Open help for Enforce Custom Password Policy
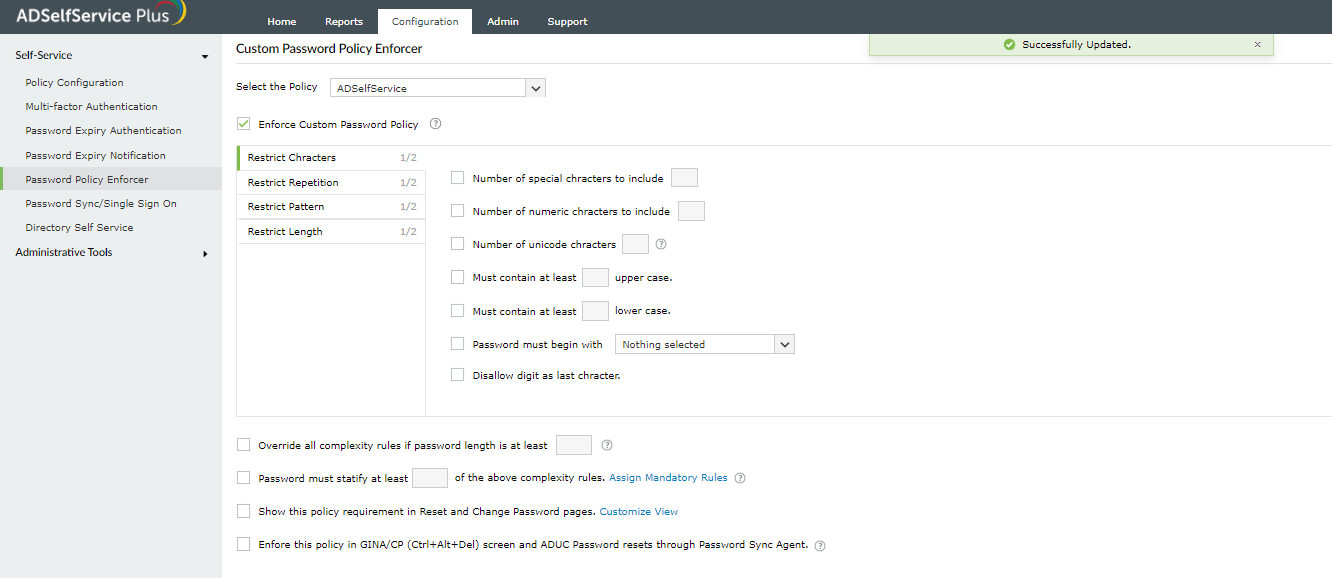This screenshot has width=1332, height=578. pos(435,123)
